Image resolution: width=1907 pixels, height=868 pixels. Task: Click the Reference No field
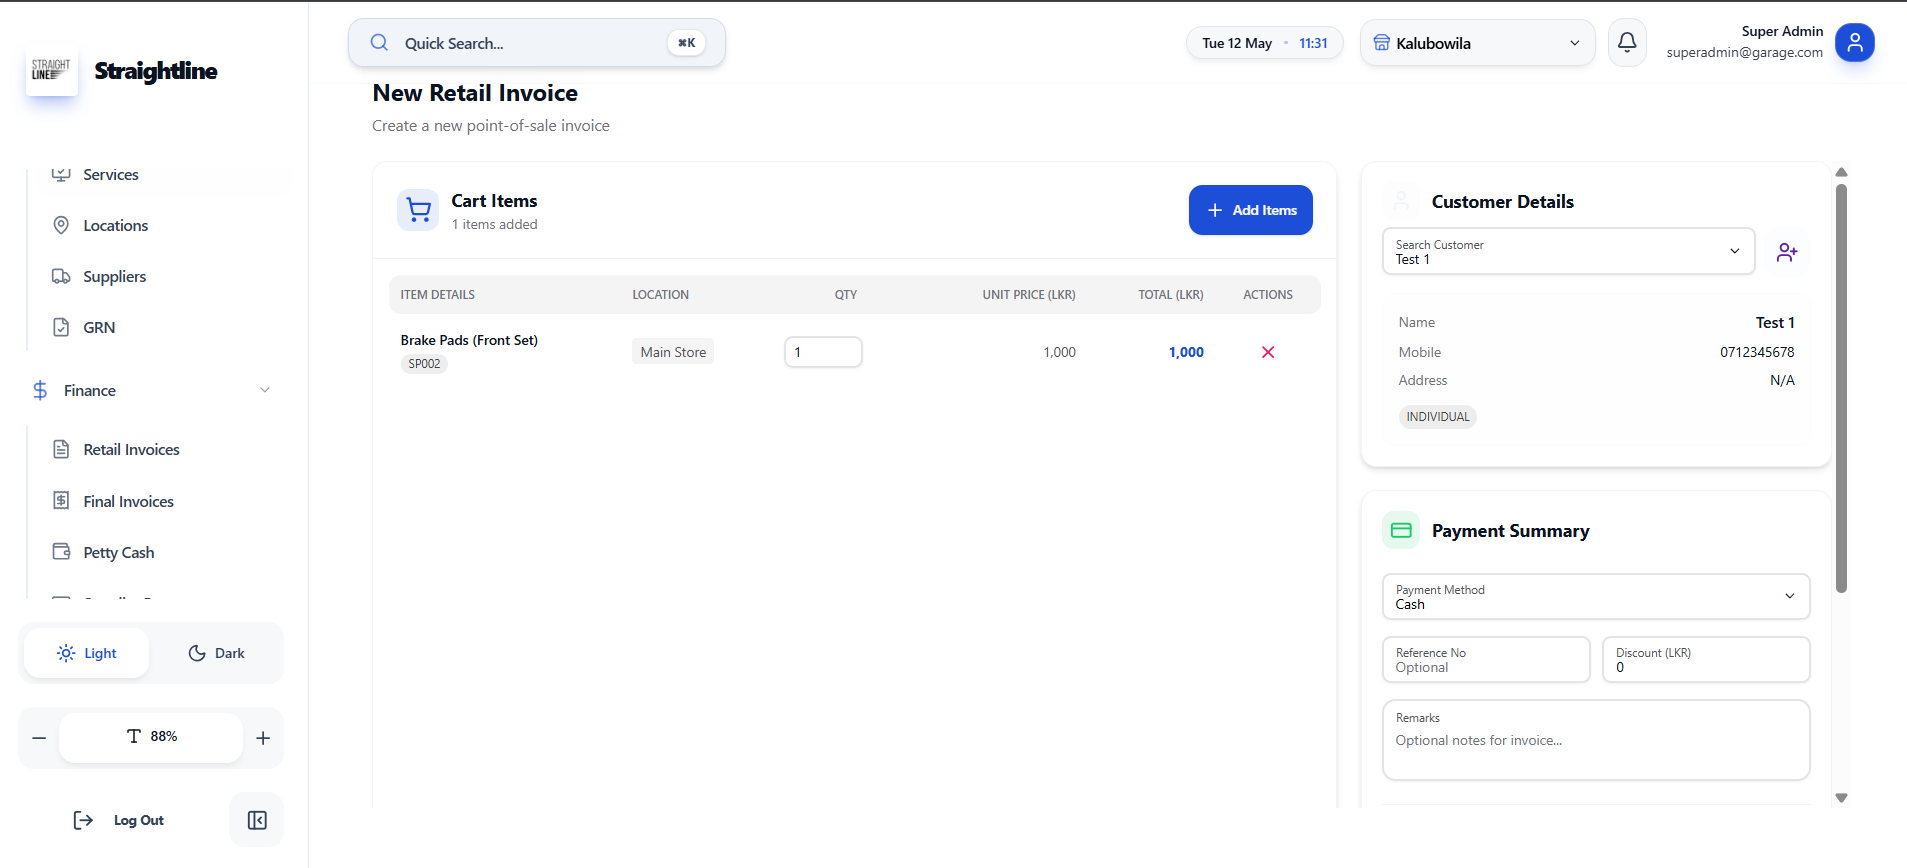[x=1486, y=660]
